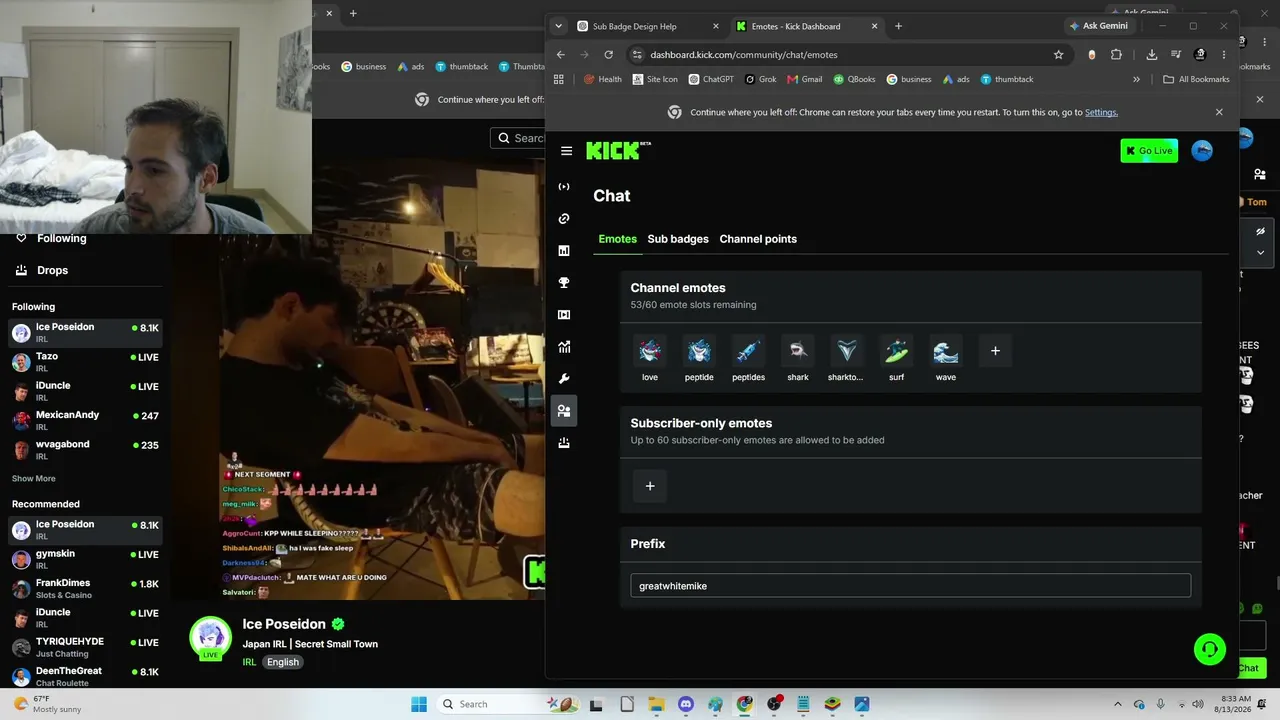
Task: Switch to the Channel points tab
Action: tap(758, 239)
